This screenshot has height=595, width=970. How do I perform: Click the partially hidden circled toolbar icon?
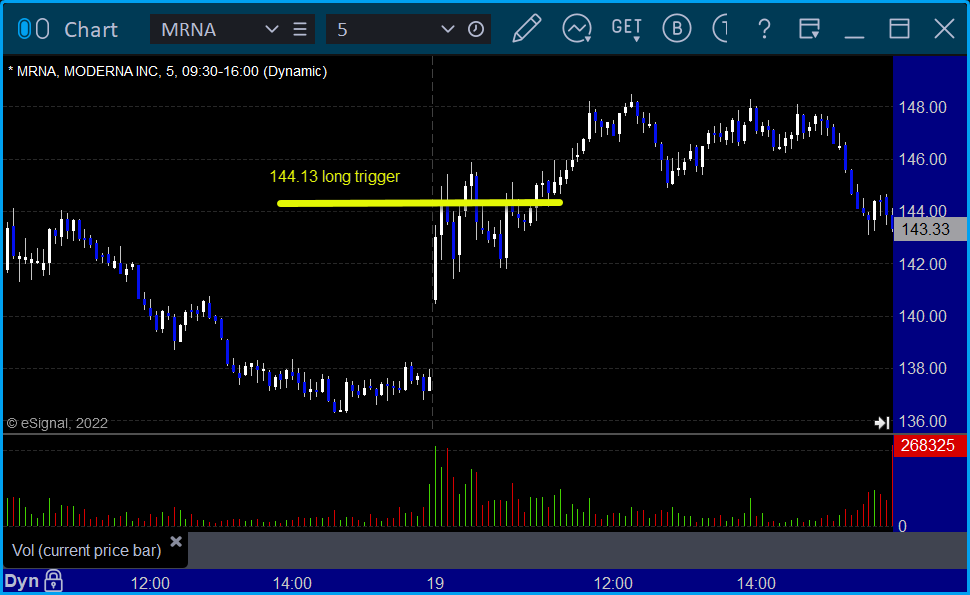click(720, 28)
